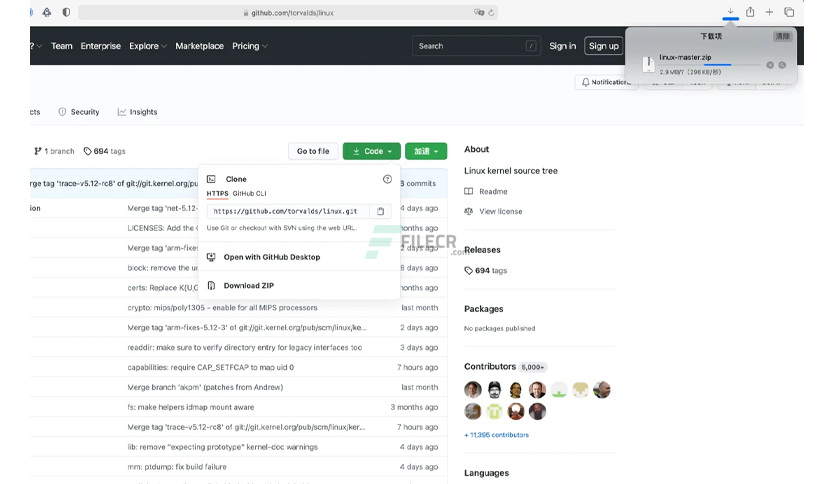The height and width of the screenshot is (484, 836).
Task: Open commit 'readdir: make sure to verify directory entry'
Action: 245,348
